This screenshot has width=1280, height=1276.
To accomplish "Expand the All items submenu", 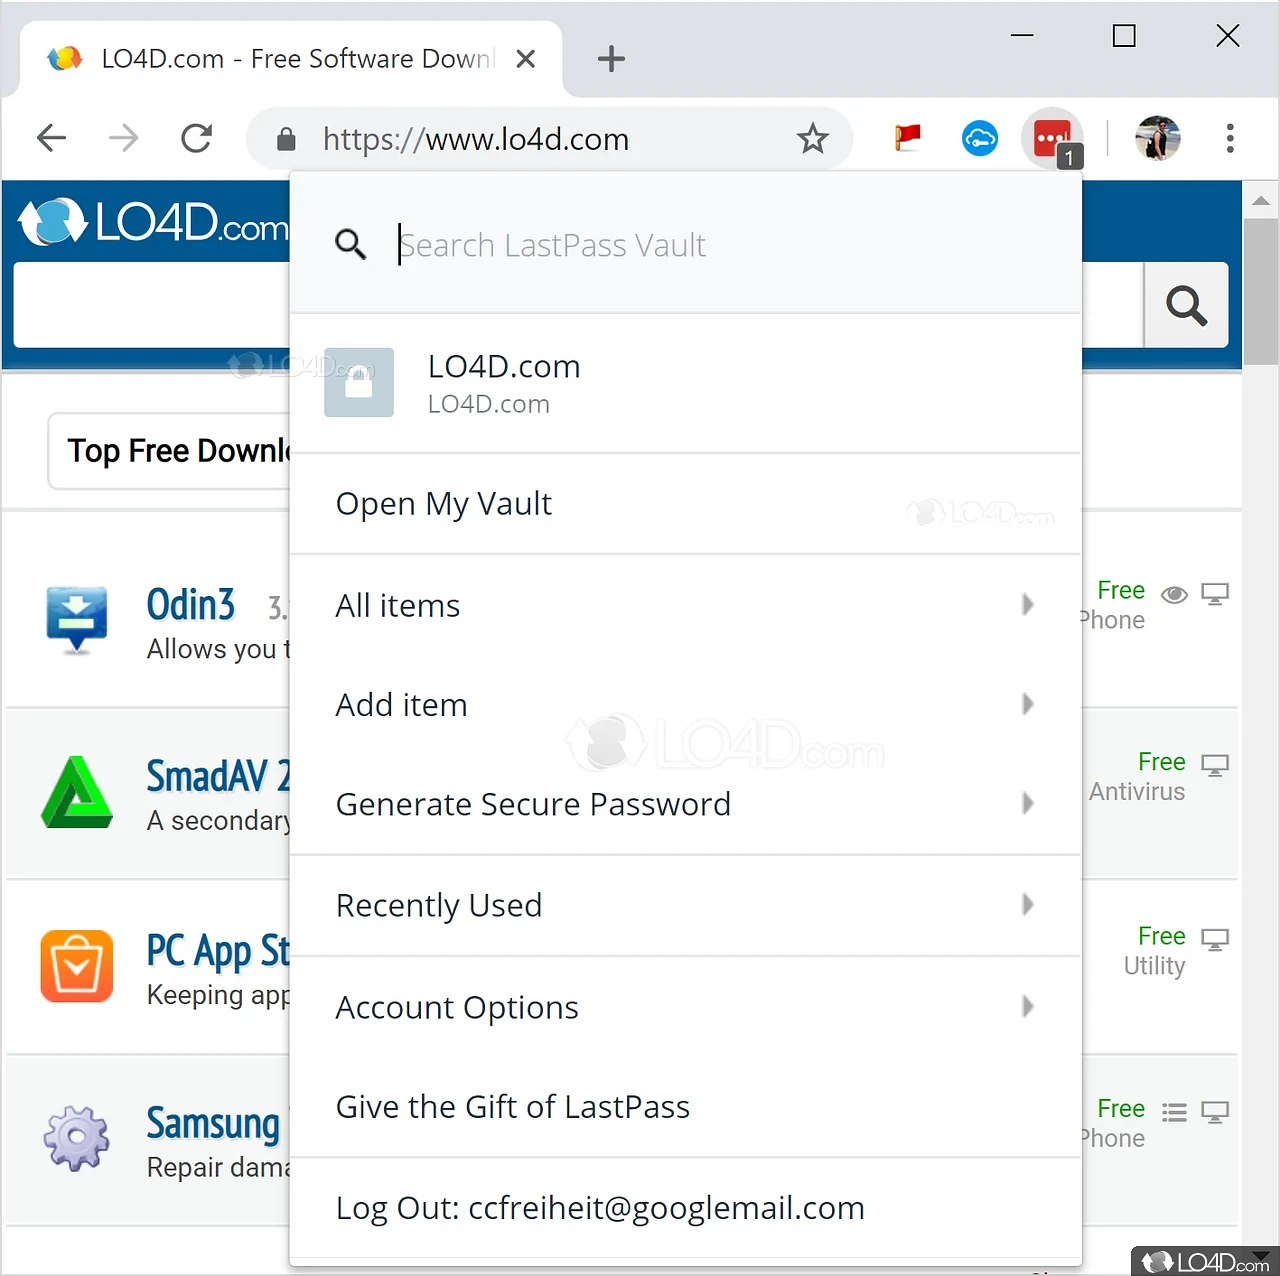I will tap(1027, 604).
